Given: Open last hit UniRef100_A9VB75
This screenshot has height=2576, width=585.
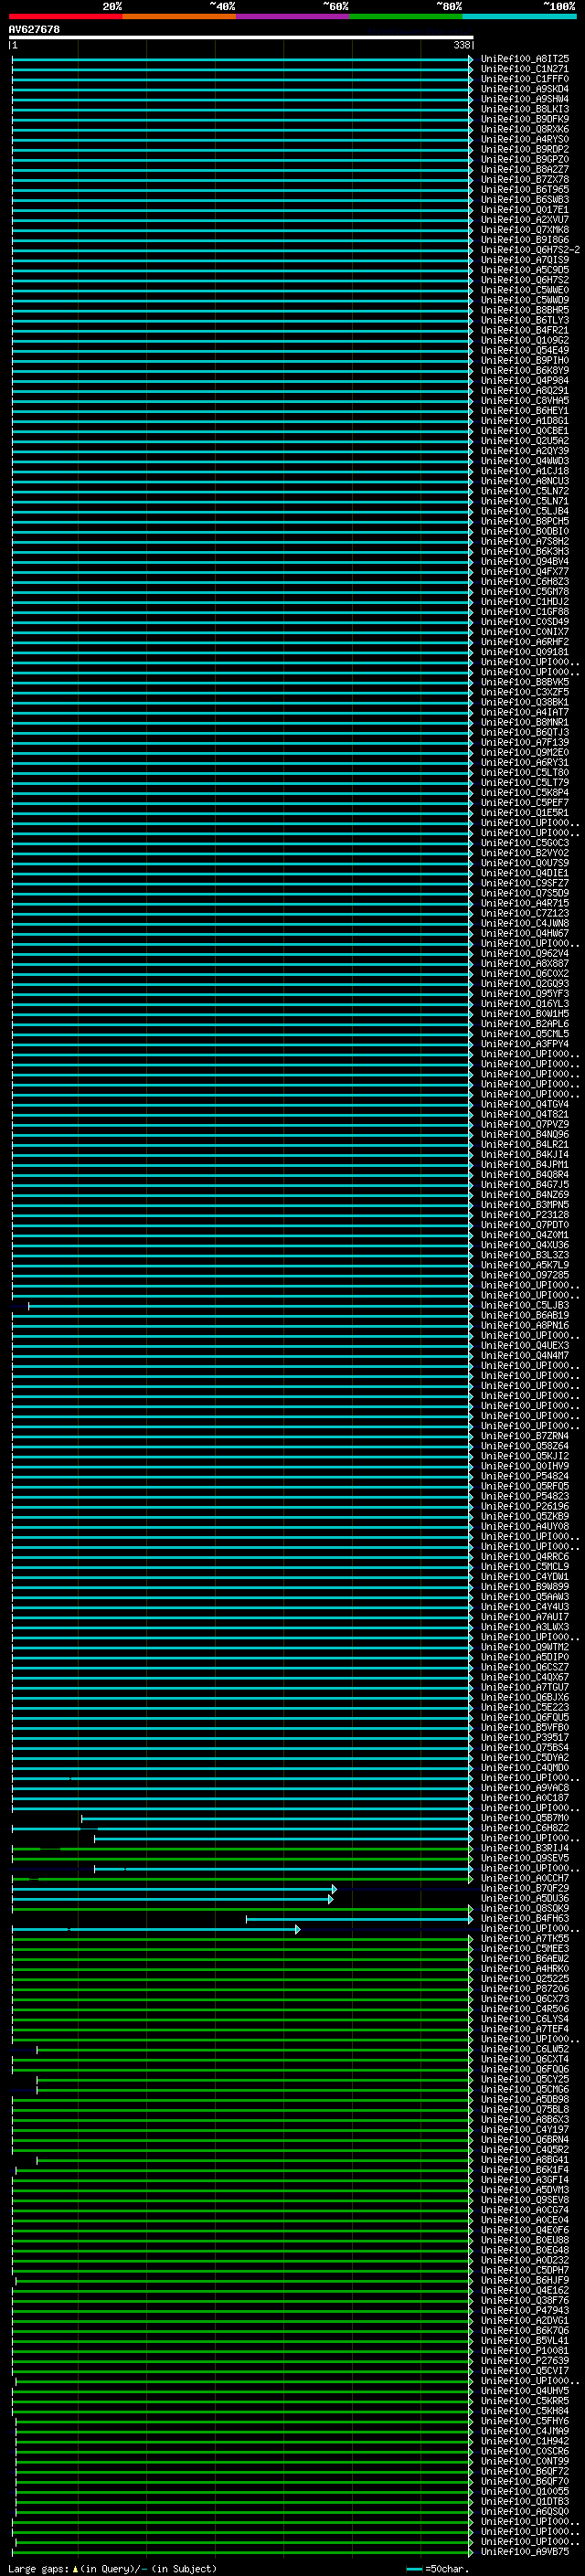Looking at the screenshot, I should coord(525,2551).
